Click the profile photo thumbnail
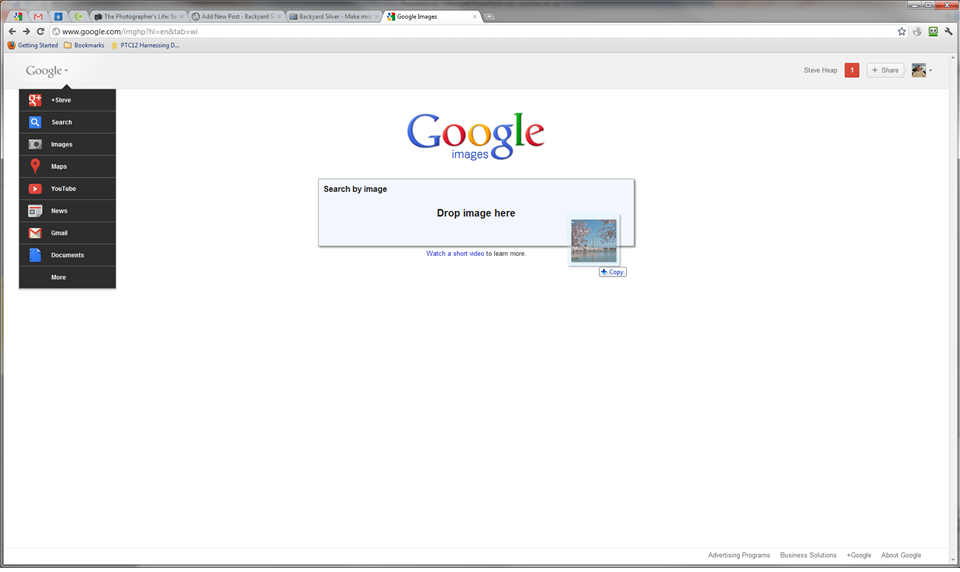The image size is (960, 572). (918, 70)
